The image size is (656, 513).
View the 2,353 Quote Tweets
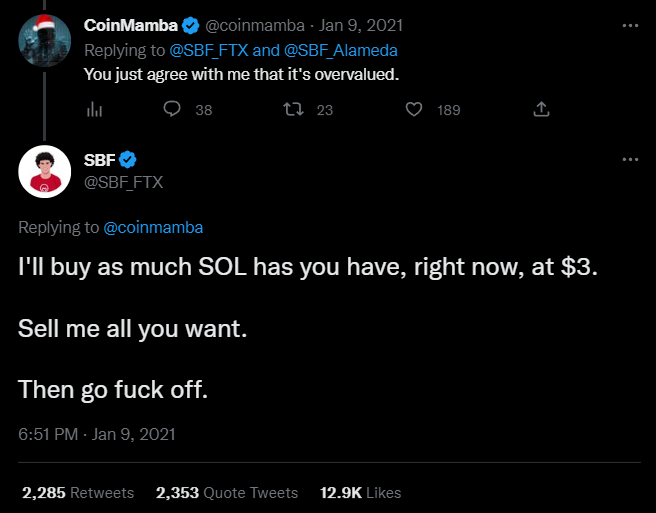[x=227, y=492]
